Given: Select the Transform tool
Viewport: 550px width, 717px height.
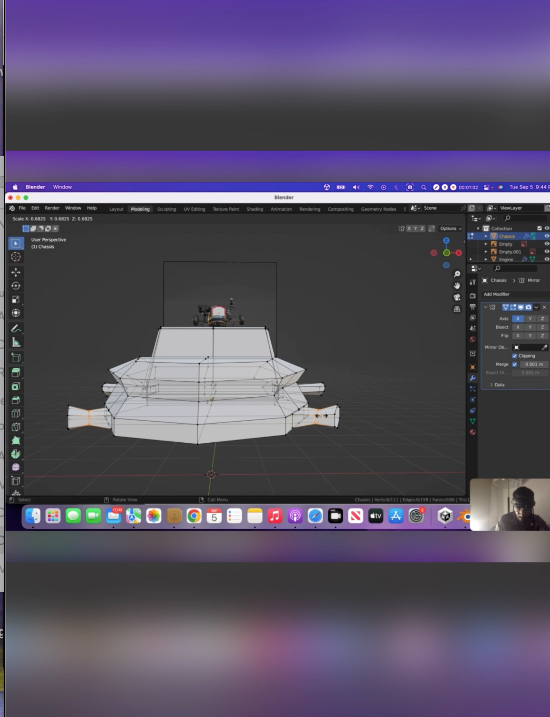Looking at the screenshot, I should click(16, 313).
